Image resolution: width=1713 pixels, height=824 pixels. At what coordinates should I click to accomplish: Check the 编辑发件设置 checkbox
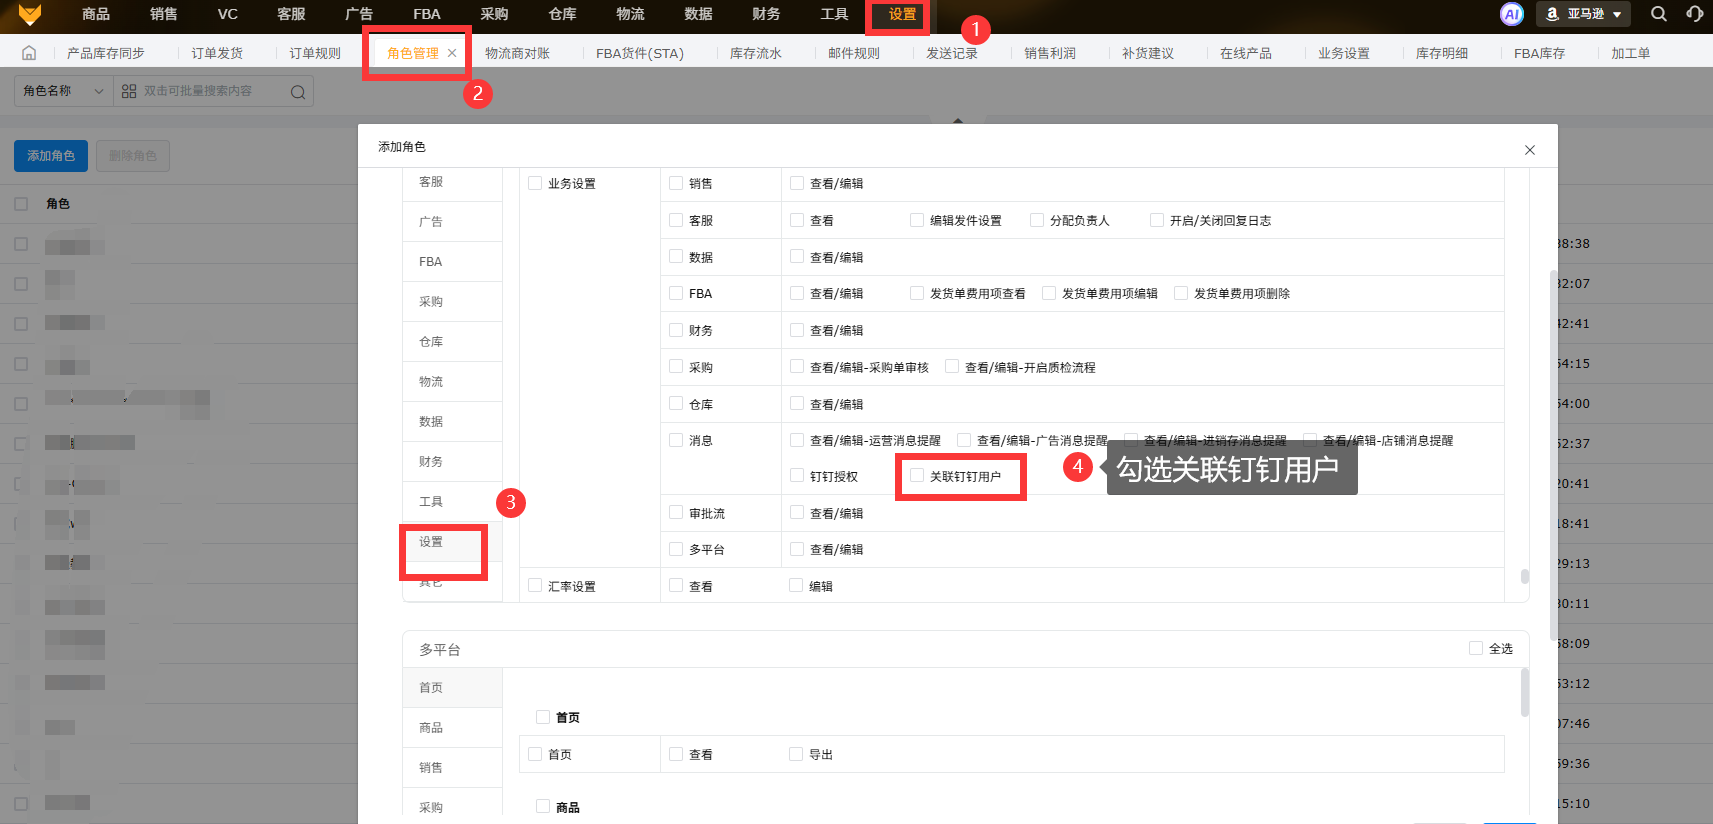917,220
